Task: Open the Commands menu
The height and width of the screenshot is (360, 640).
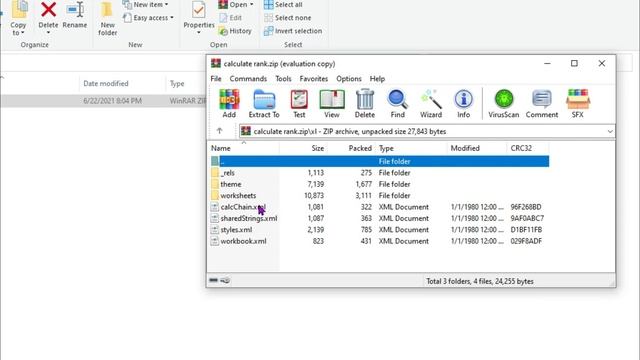Action: (x=248, y=79)
